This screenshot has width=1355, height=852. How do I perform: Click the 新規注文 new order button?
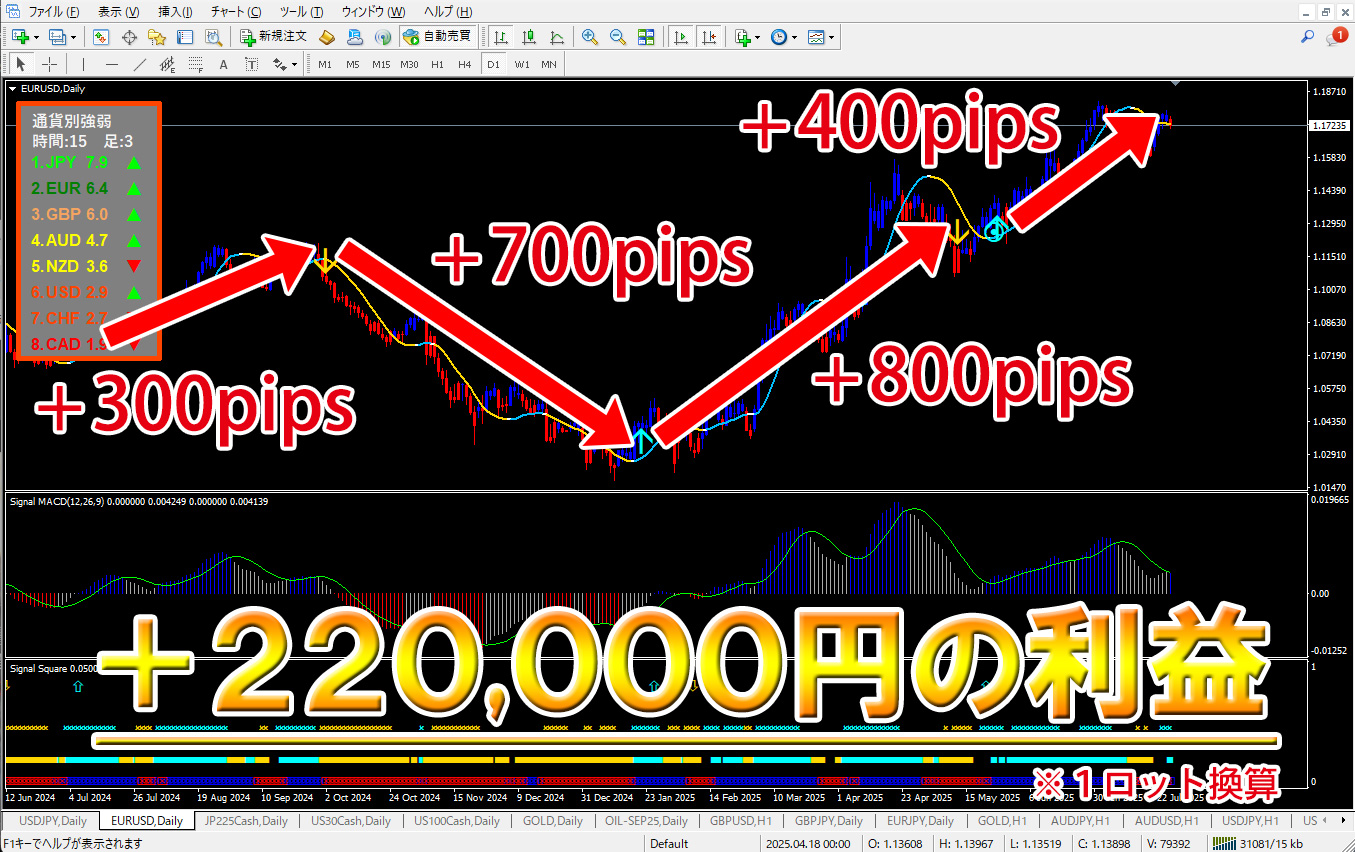pyautogui.click(x=273, y=37)
